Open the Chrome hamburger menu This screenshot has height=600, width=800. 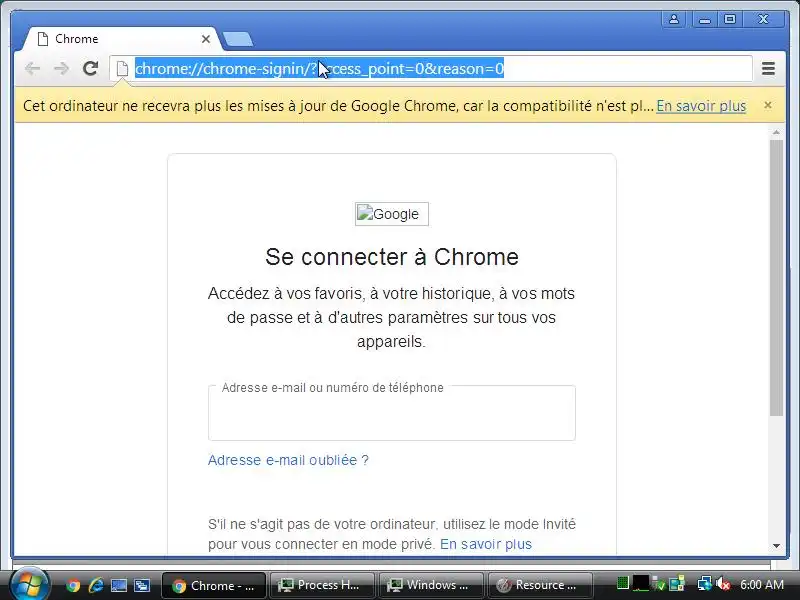coord(768,68)
